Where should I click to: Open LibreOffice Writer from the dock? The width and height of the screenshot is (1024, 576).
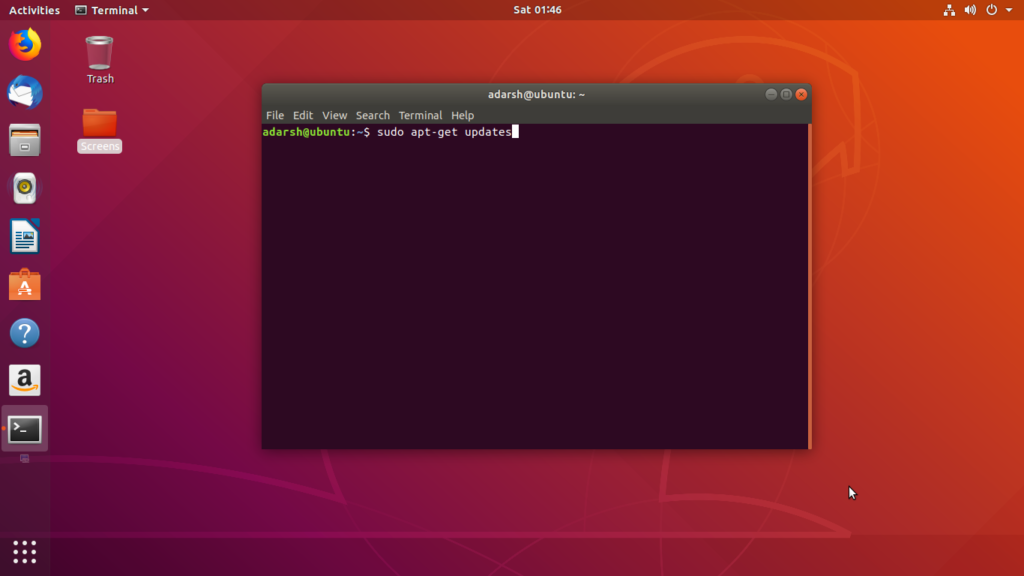click(x=25, y=236)
